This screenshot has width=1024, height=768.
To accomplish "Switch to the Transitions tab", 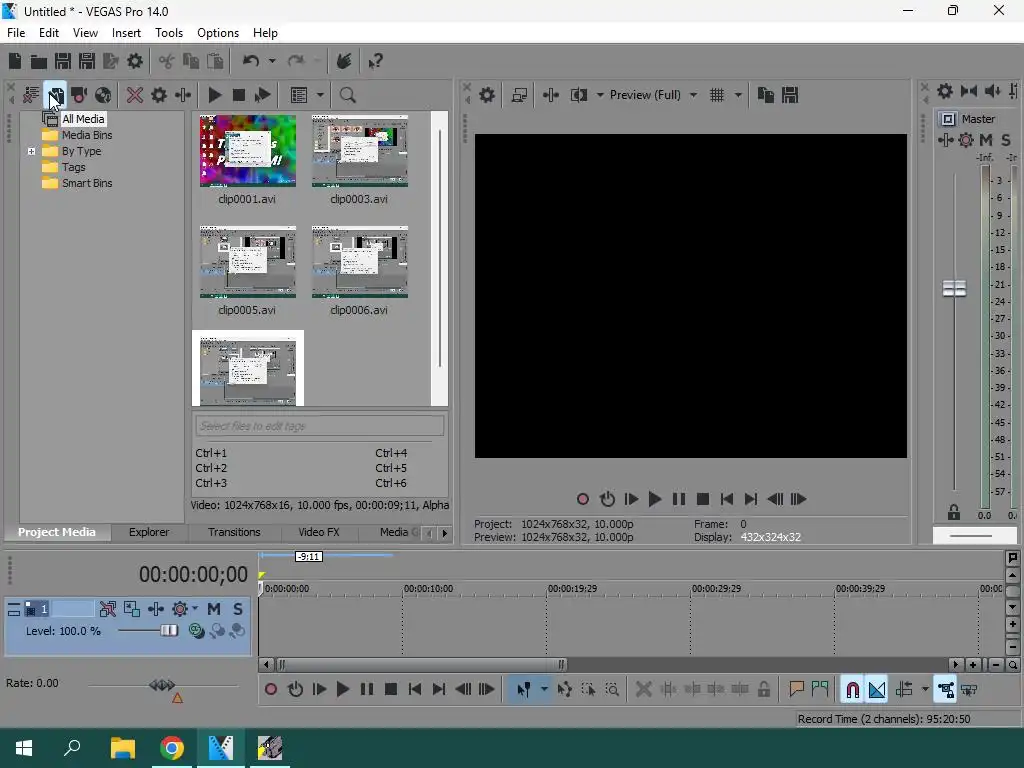I will pos(234,532).
